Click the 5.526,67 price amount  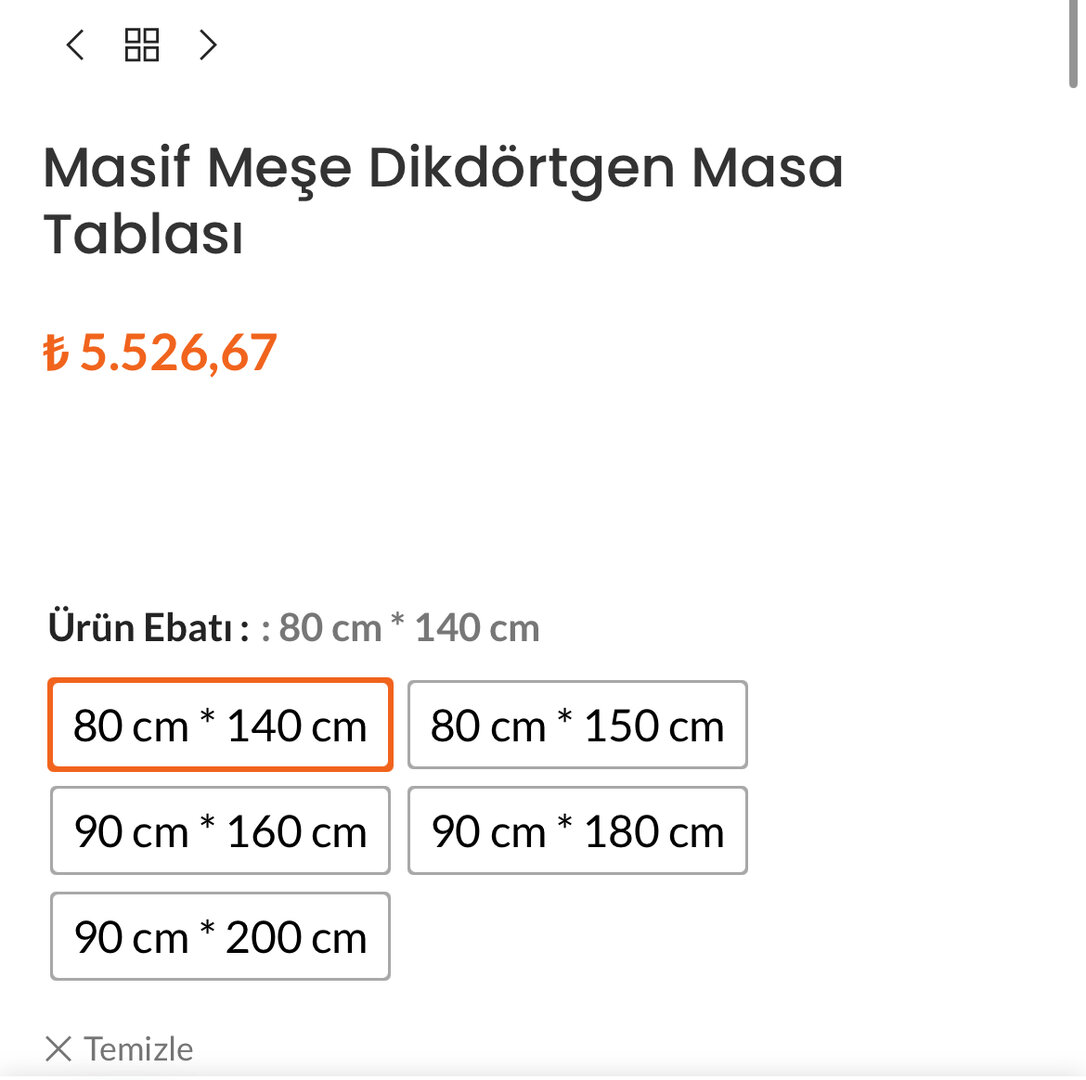click(177, 353)
